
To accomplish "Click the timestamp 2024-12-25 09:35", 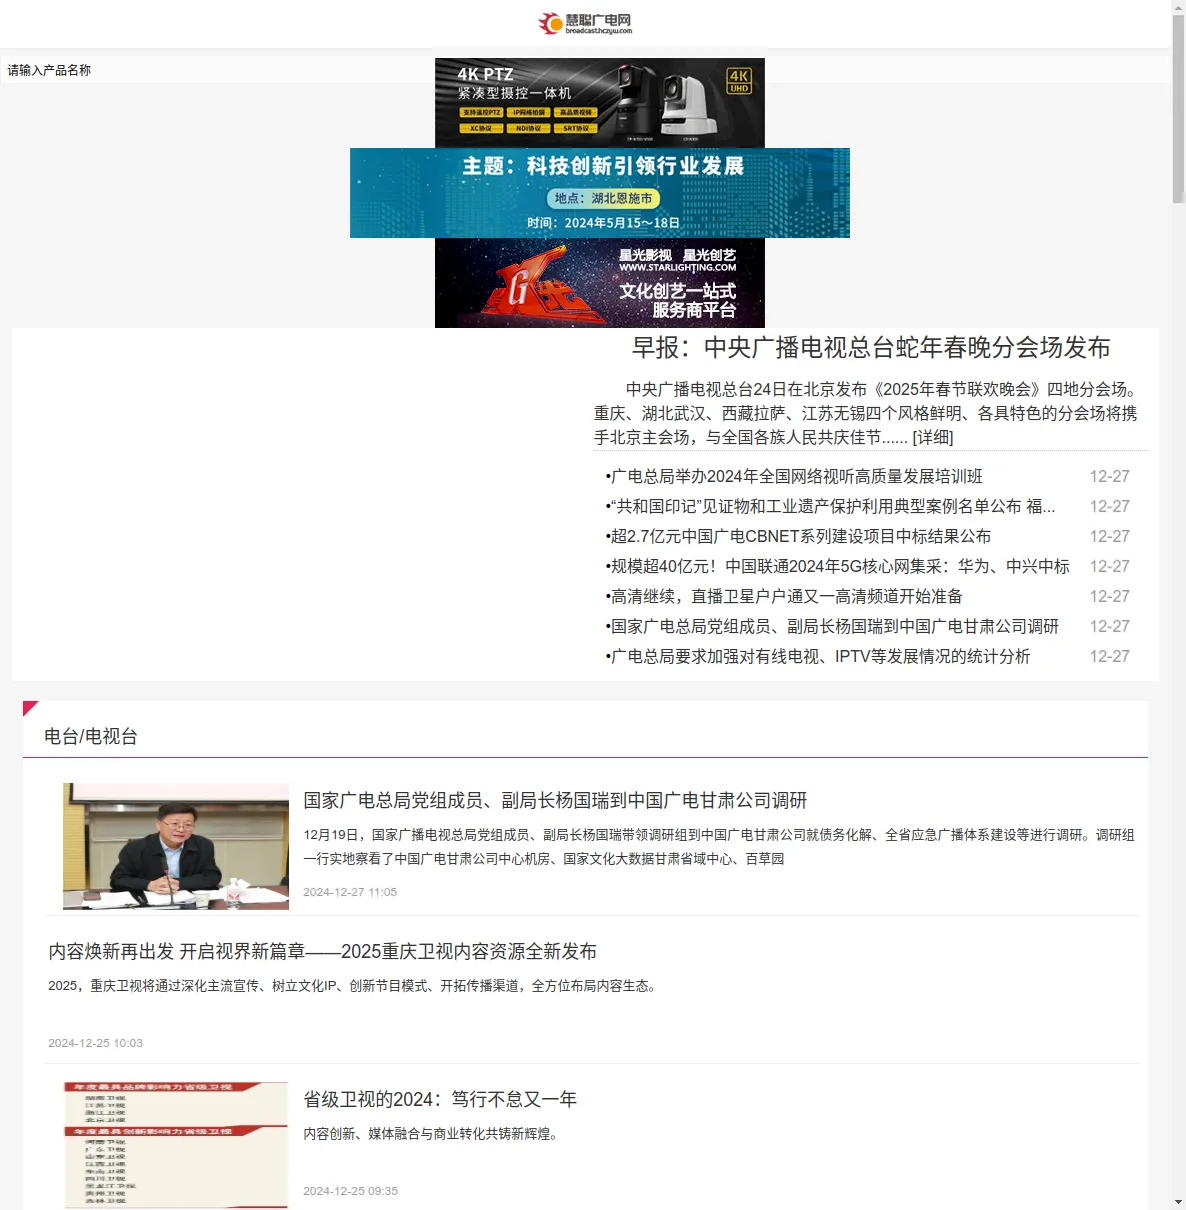I will pyautogui.click(x=350, y=1191).
